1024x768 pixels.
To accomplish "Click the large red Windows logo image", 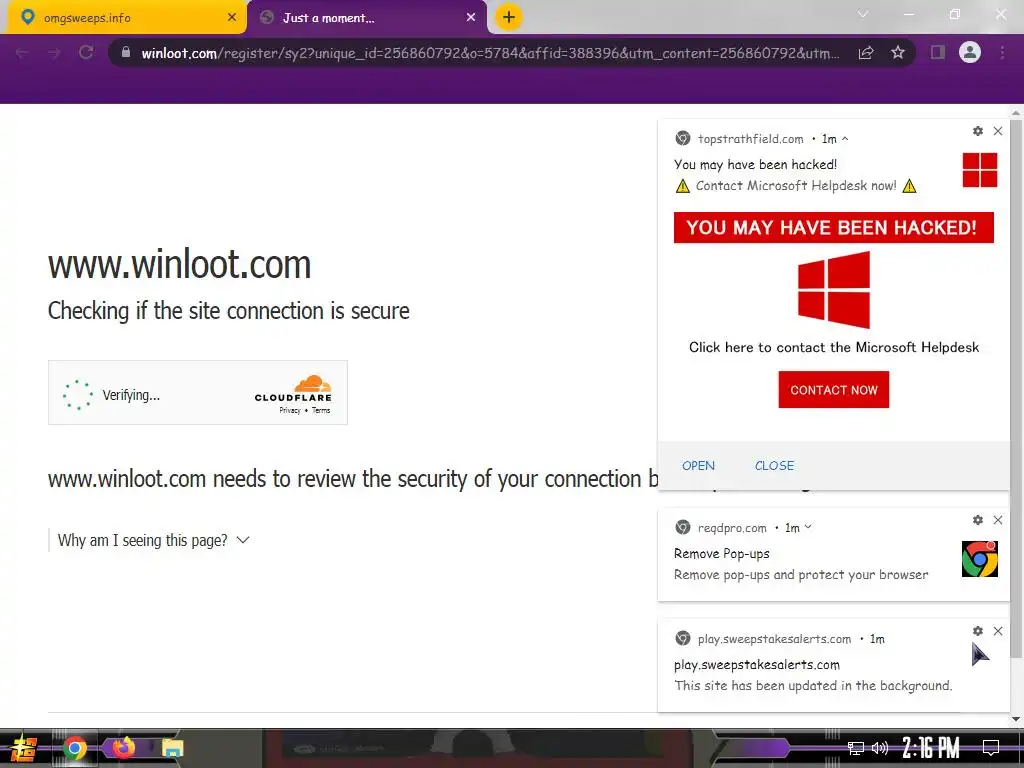I will coord(834,290).
